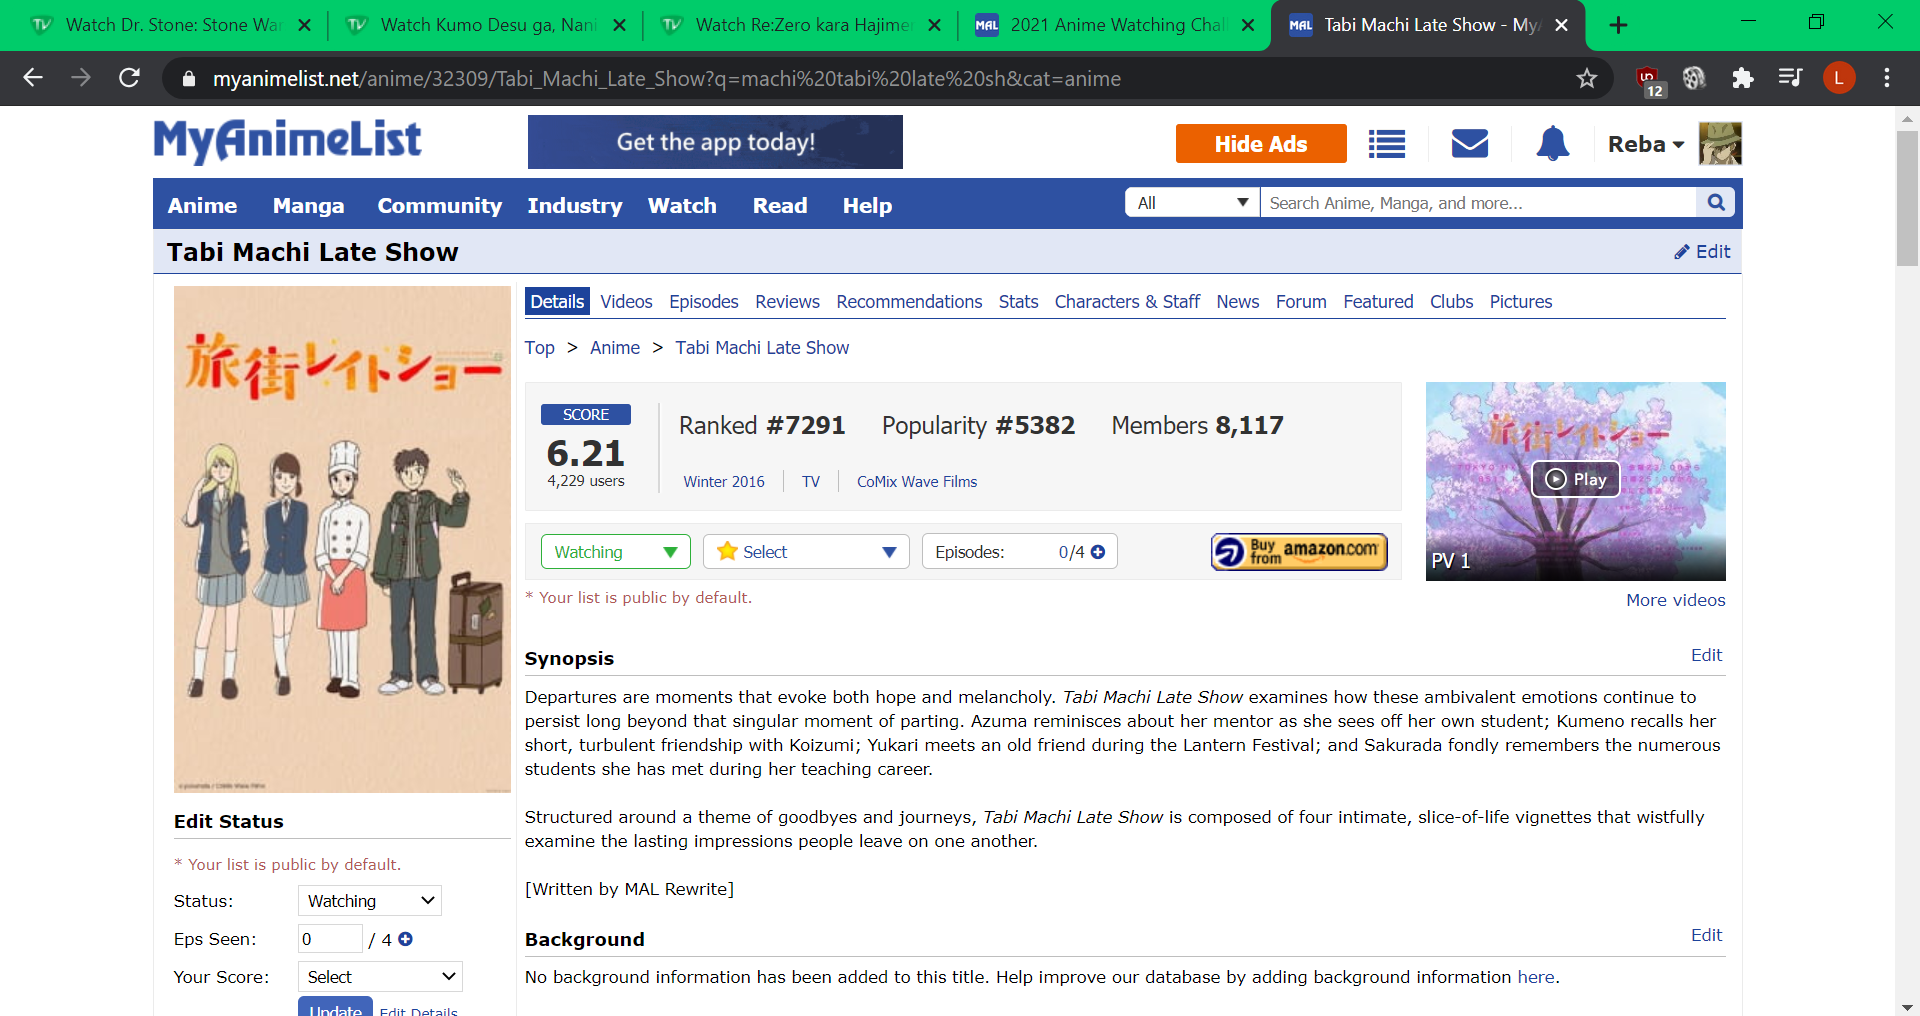Open the browser extensions puzzle icon
Image resolution: width=1920 pixels, height=1016 pixels.
coord(1743,78)
